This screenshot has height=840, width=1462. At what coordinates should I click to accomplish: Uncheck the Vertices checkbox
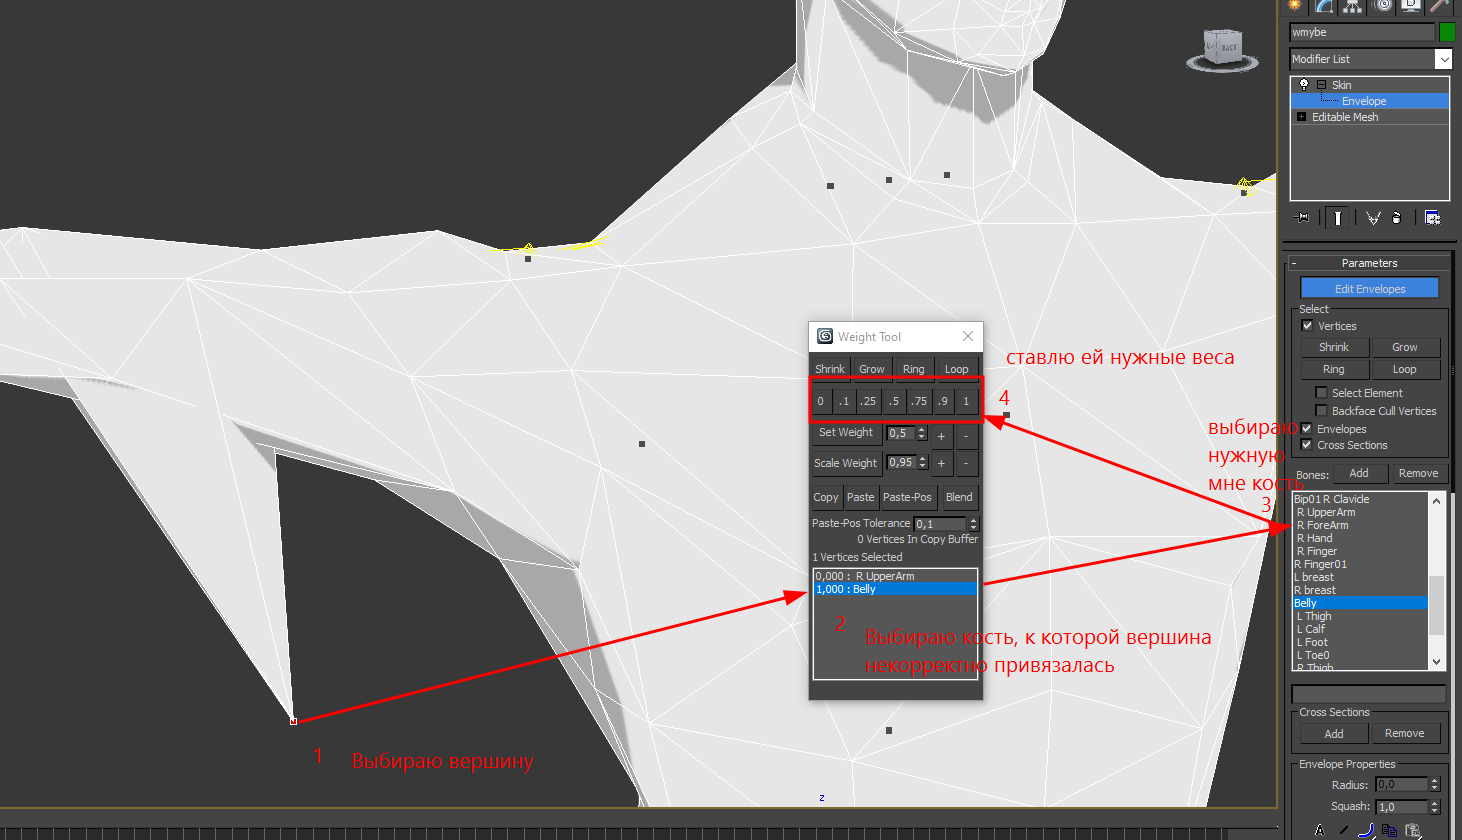[x=1307, y=326]
